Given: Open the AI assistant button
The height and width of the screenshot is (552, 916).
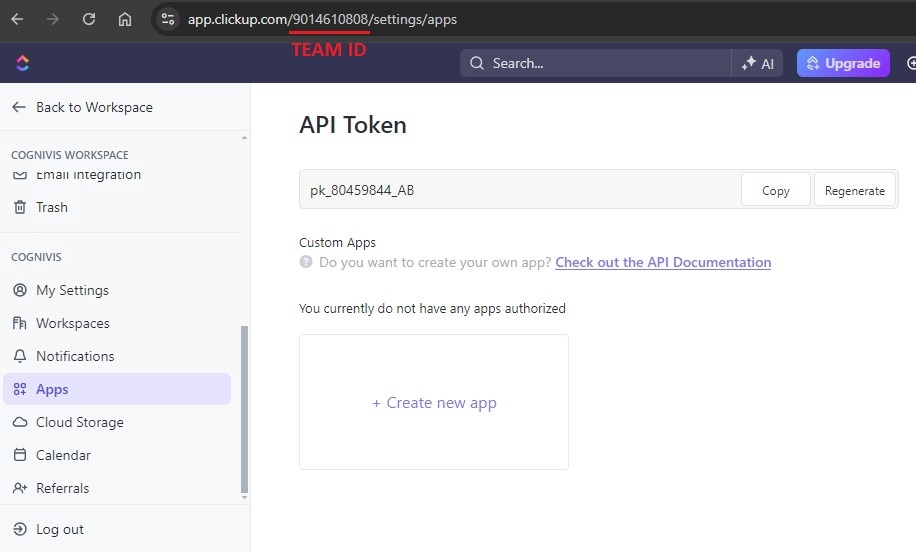Looking at the screenshot, I should pyautogui.click(x=758, y=63).
